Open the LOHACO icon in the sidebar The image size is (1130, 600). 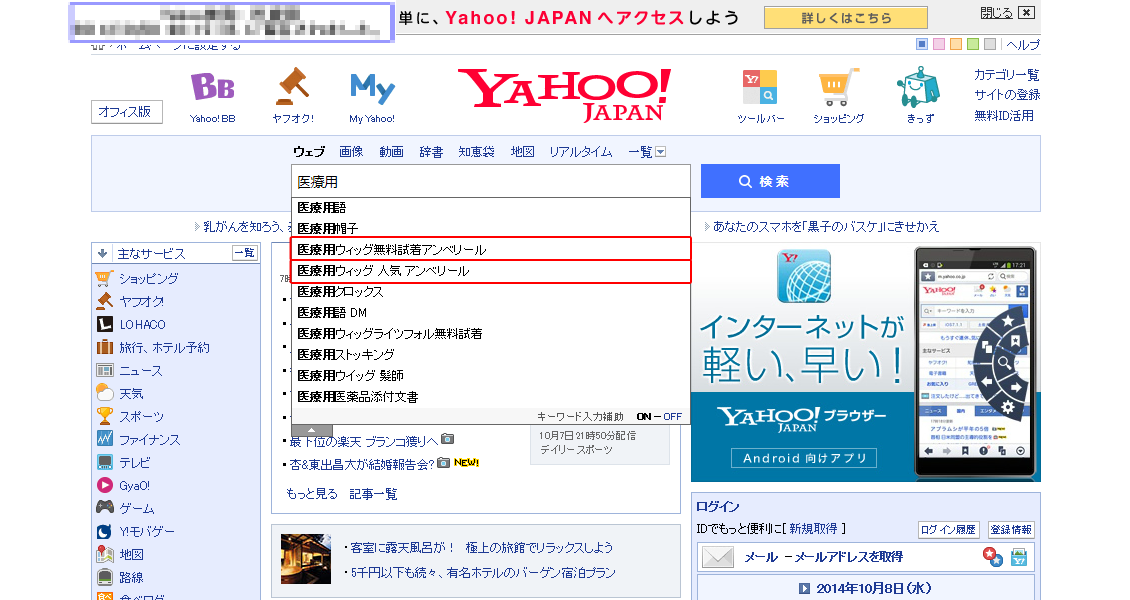[104, 324]
